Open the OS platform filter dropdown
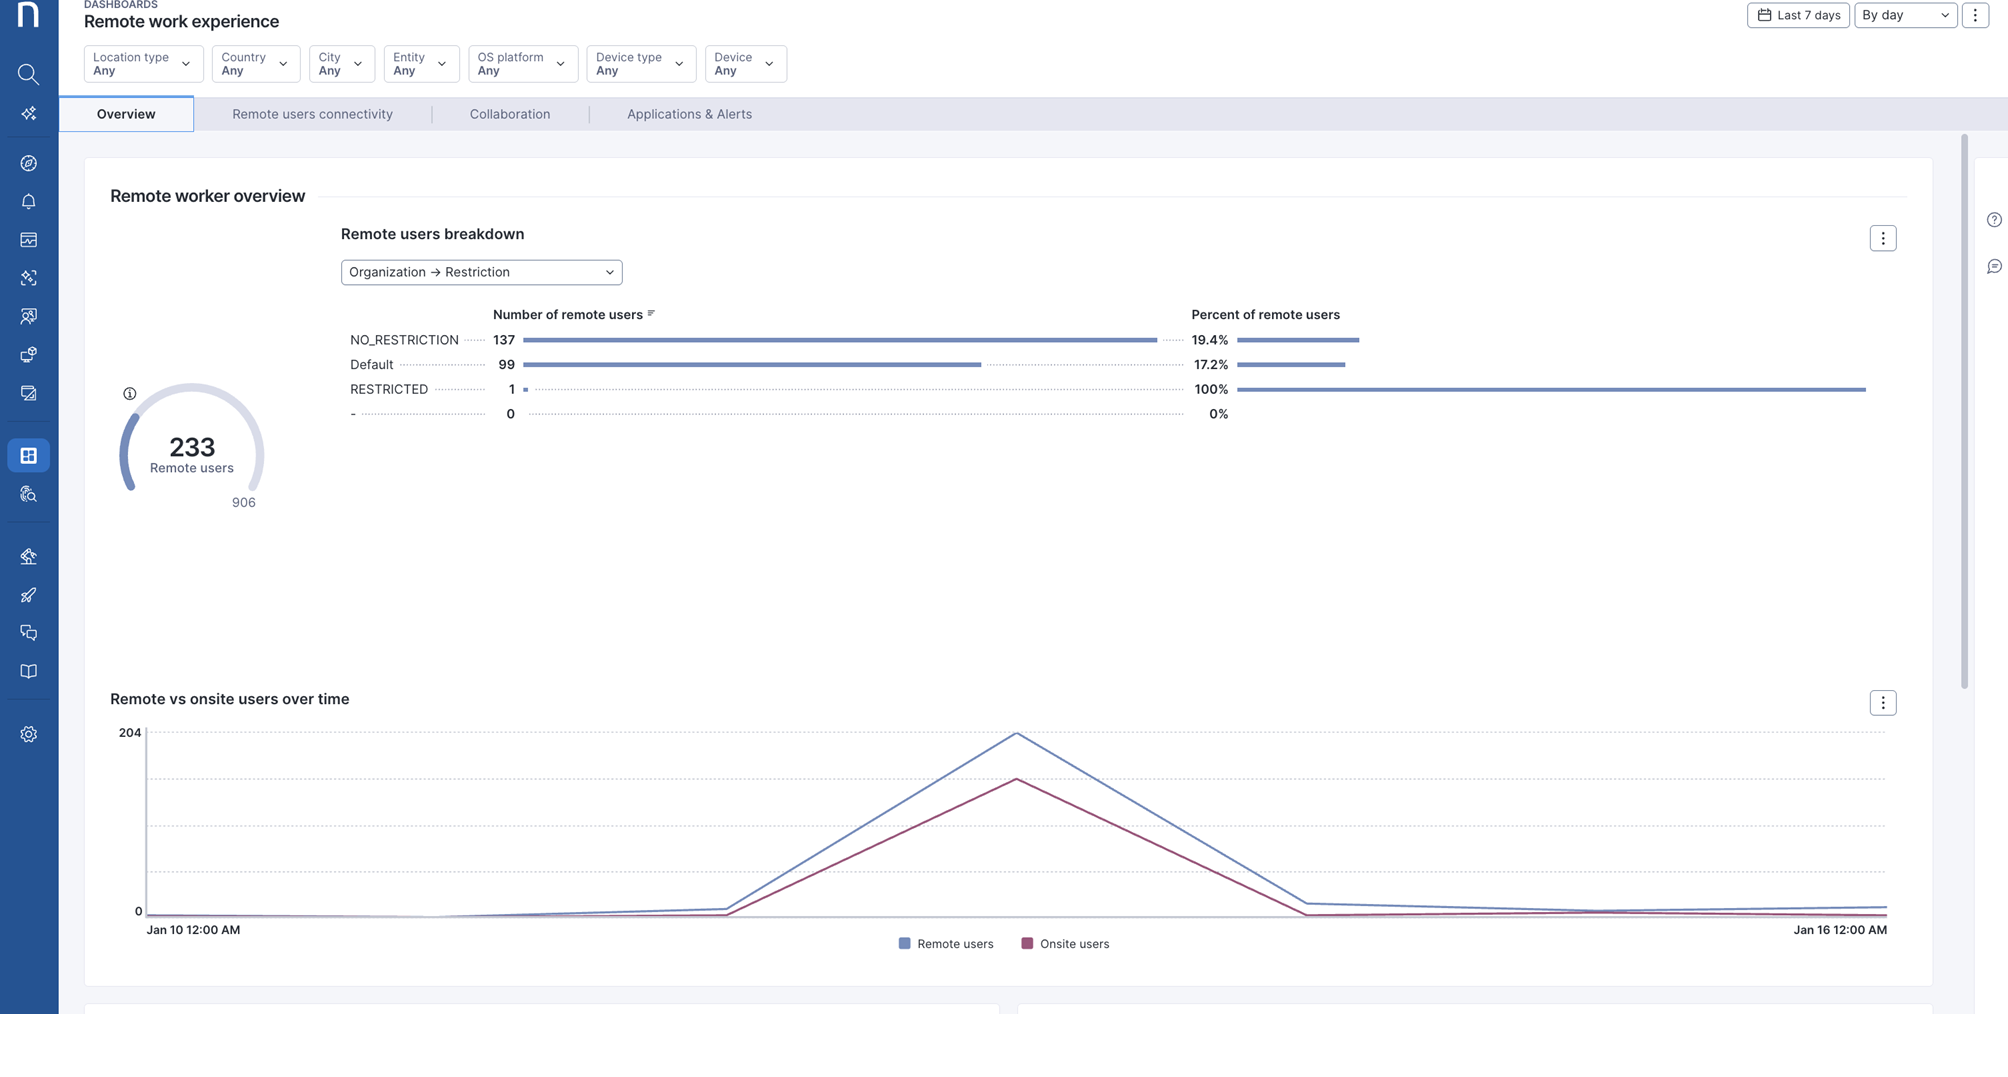Image resolution: width=2008 pixels, height=1077 pixels. tap(521, 64)
